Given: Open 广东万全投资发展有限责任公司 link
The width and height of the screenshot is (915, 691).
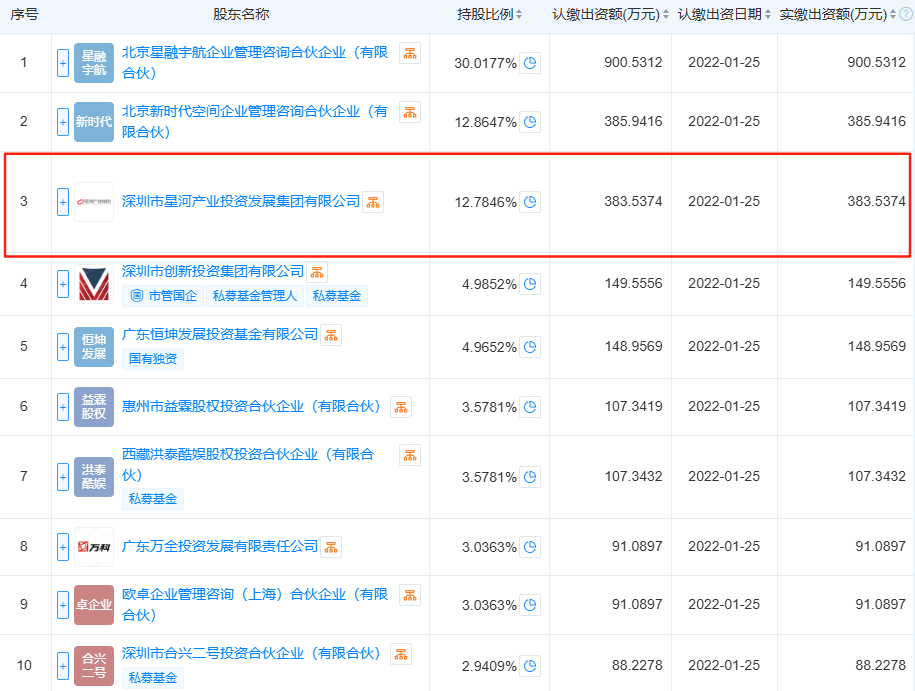Looking at the screenshot, I should pos(219,547).
